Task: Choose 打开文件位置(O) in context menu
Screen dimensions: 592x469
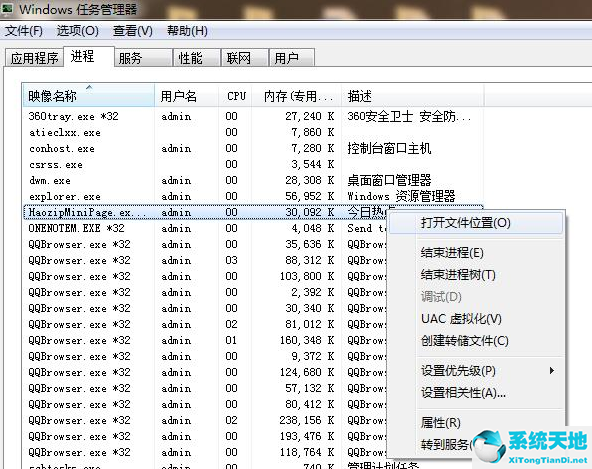Action: pos(476,223)
